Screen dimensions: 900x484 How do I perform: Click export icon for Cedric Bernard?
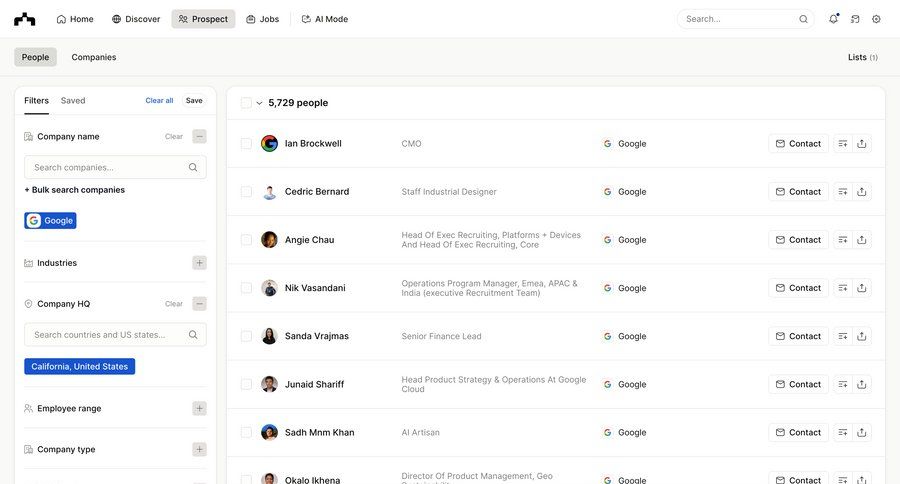point(862,192)
